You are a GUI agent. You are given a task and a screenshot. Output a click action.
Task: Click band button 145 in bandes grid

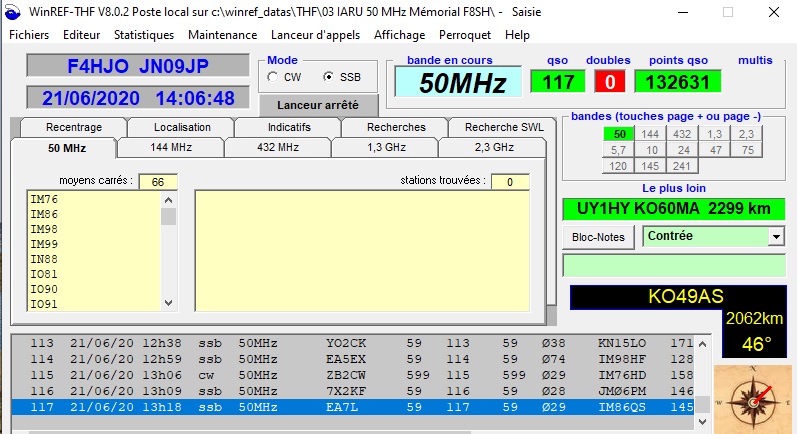pyautogui.click(x=650, y=166)
